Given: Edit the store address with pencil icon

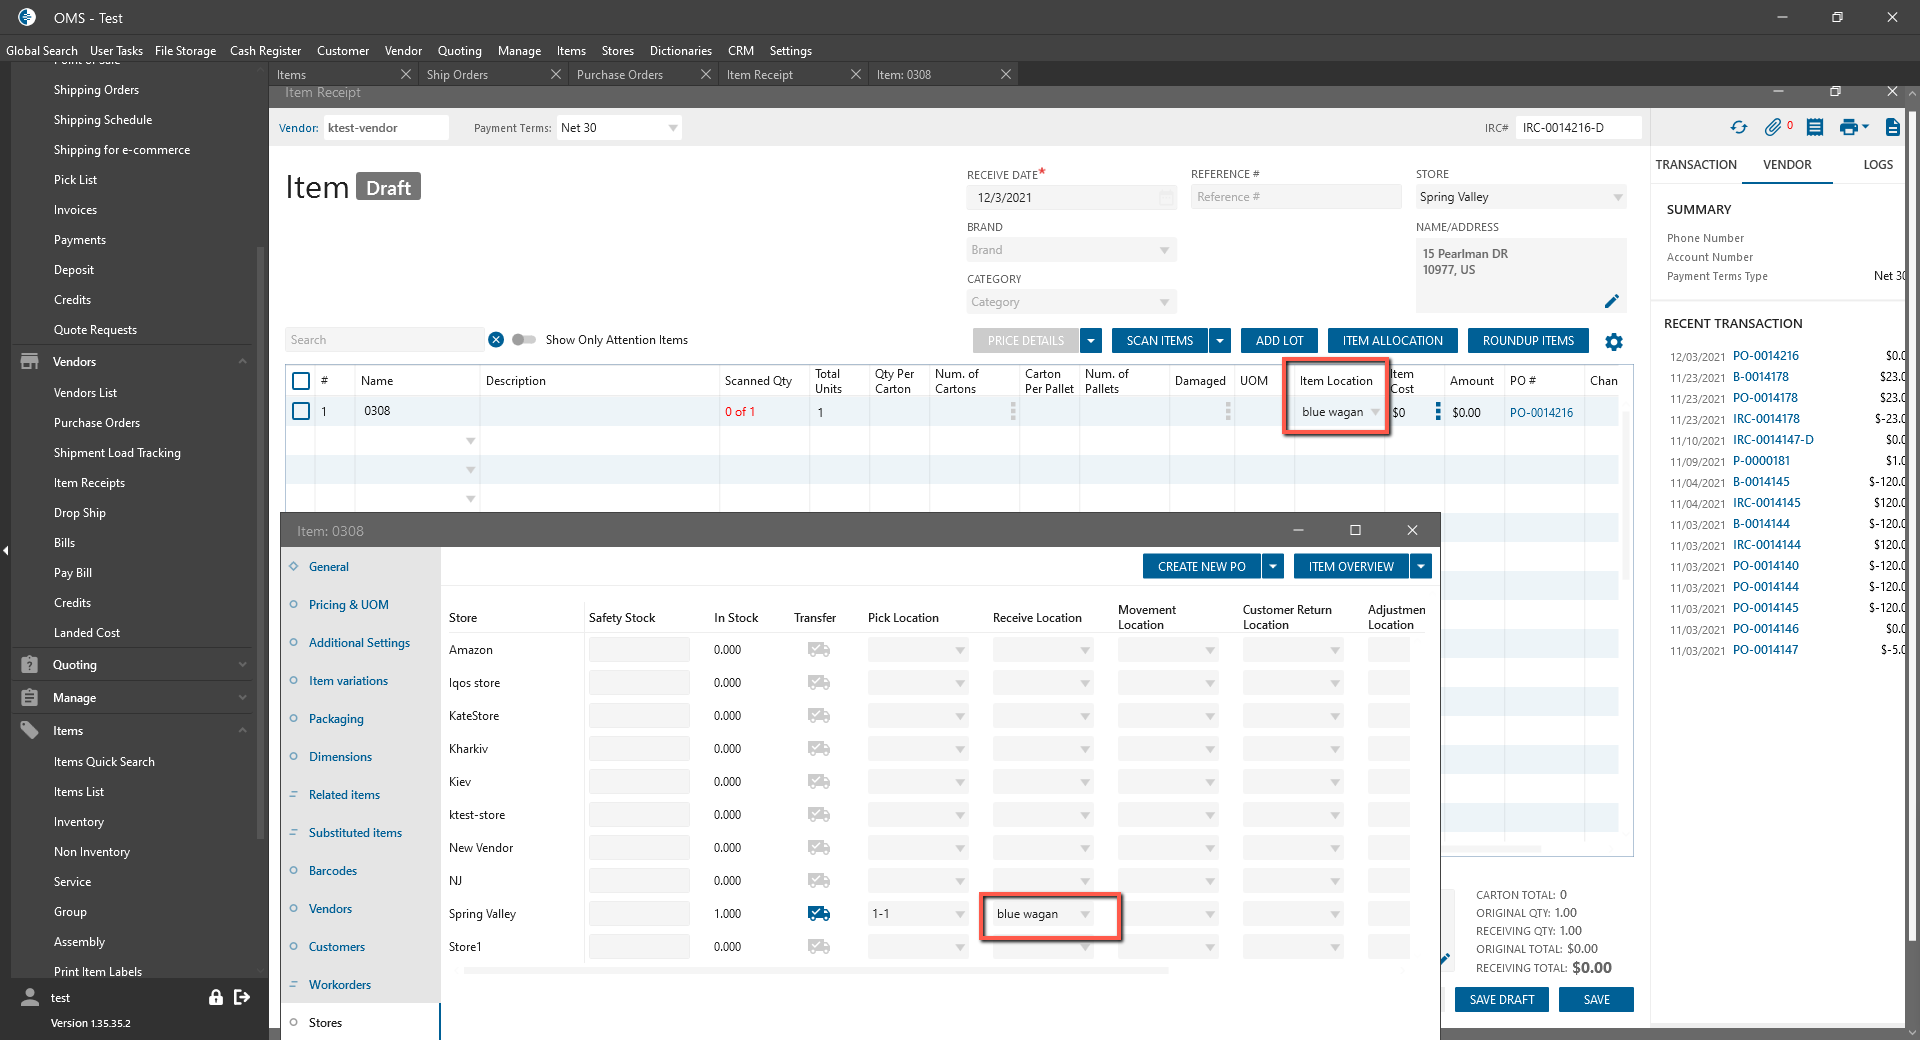Looking at the screenshot, I should (1611, 301).
